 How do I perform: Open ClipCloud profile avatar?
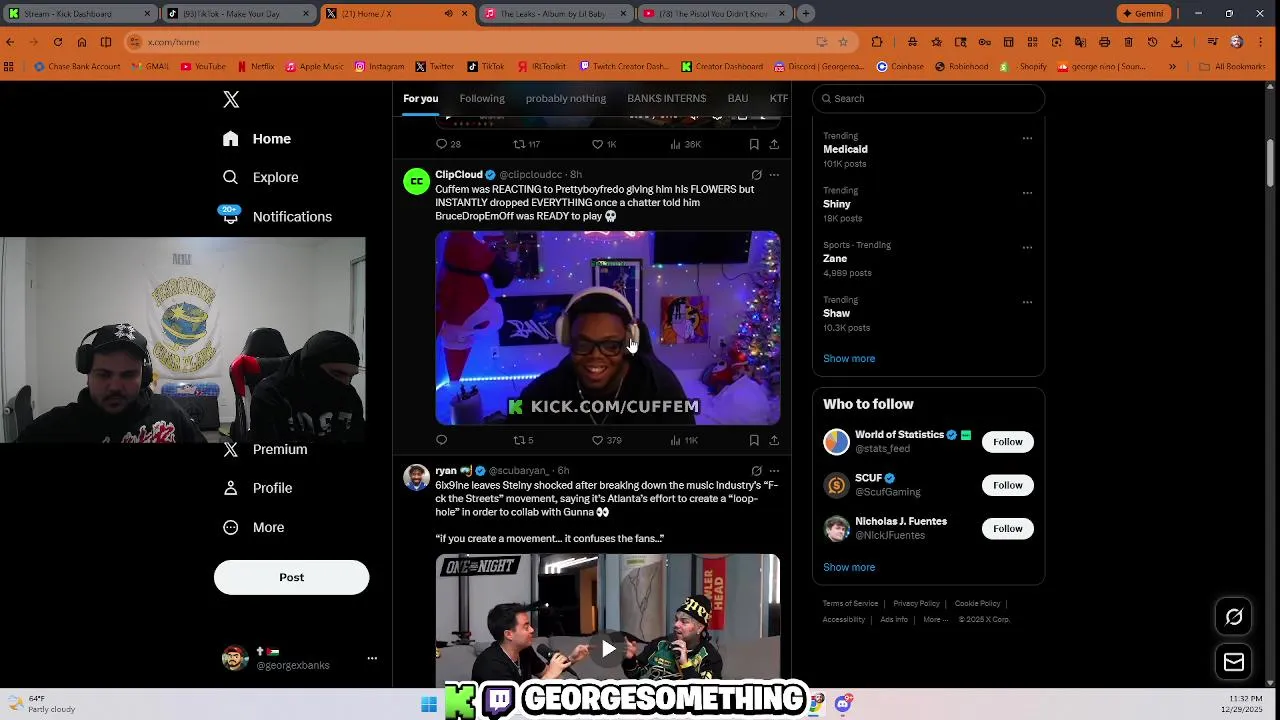point(416,181)
